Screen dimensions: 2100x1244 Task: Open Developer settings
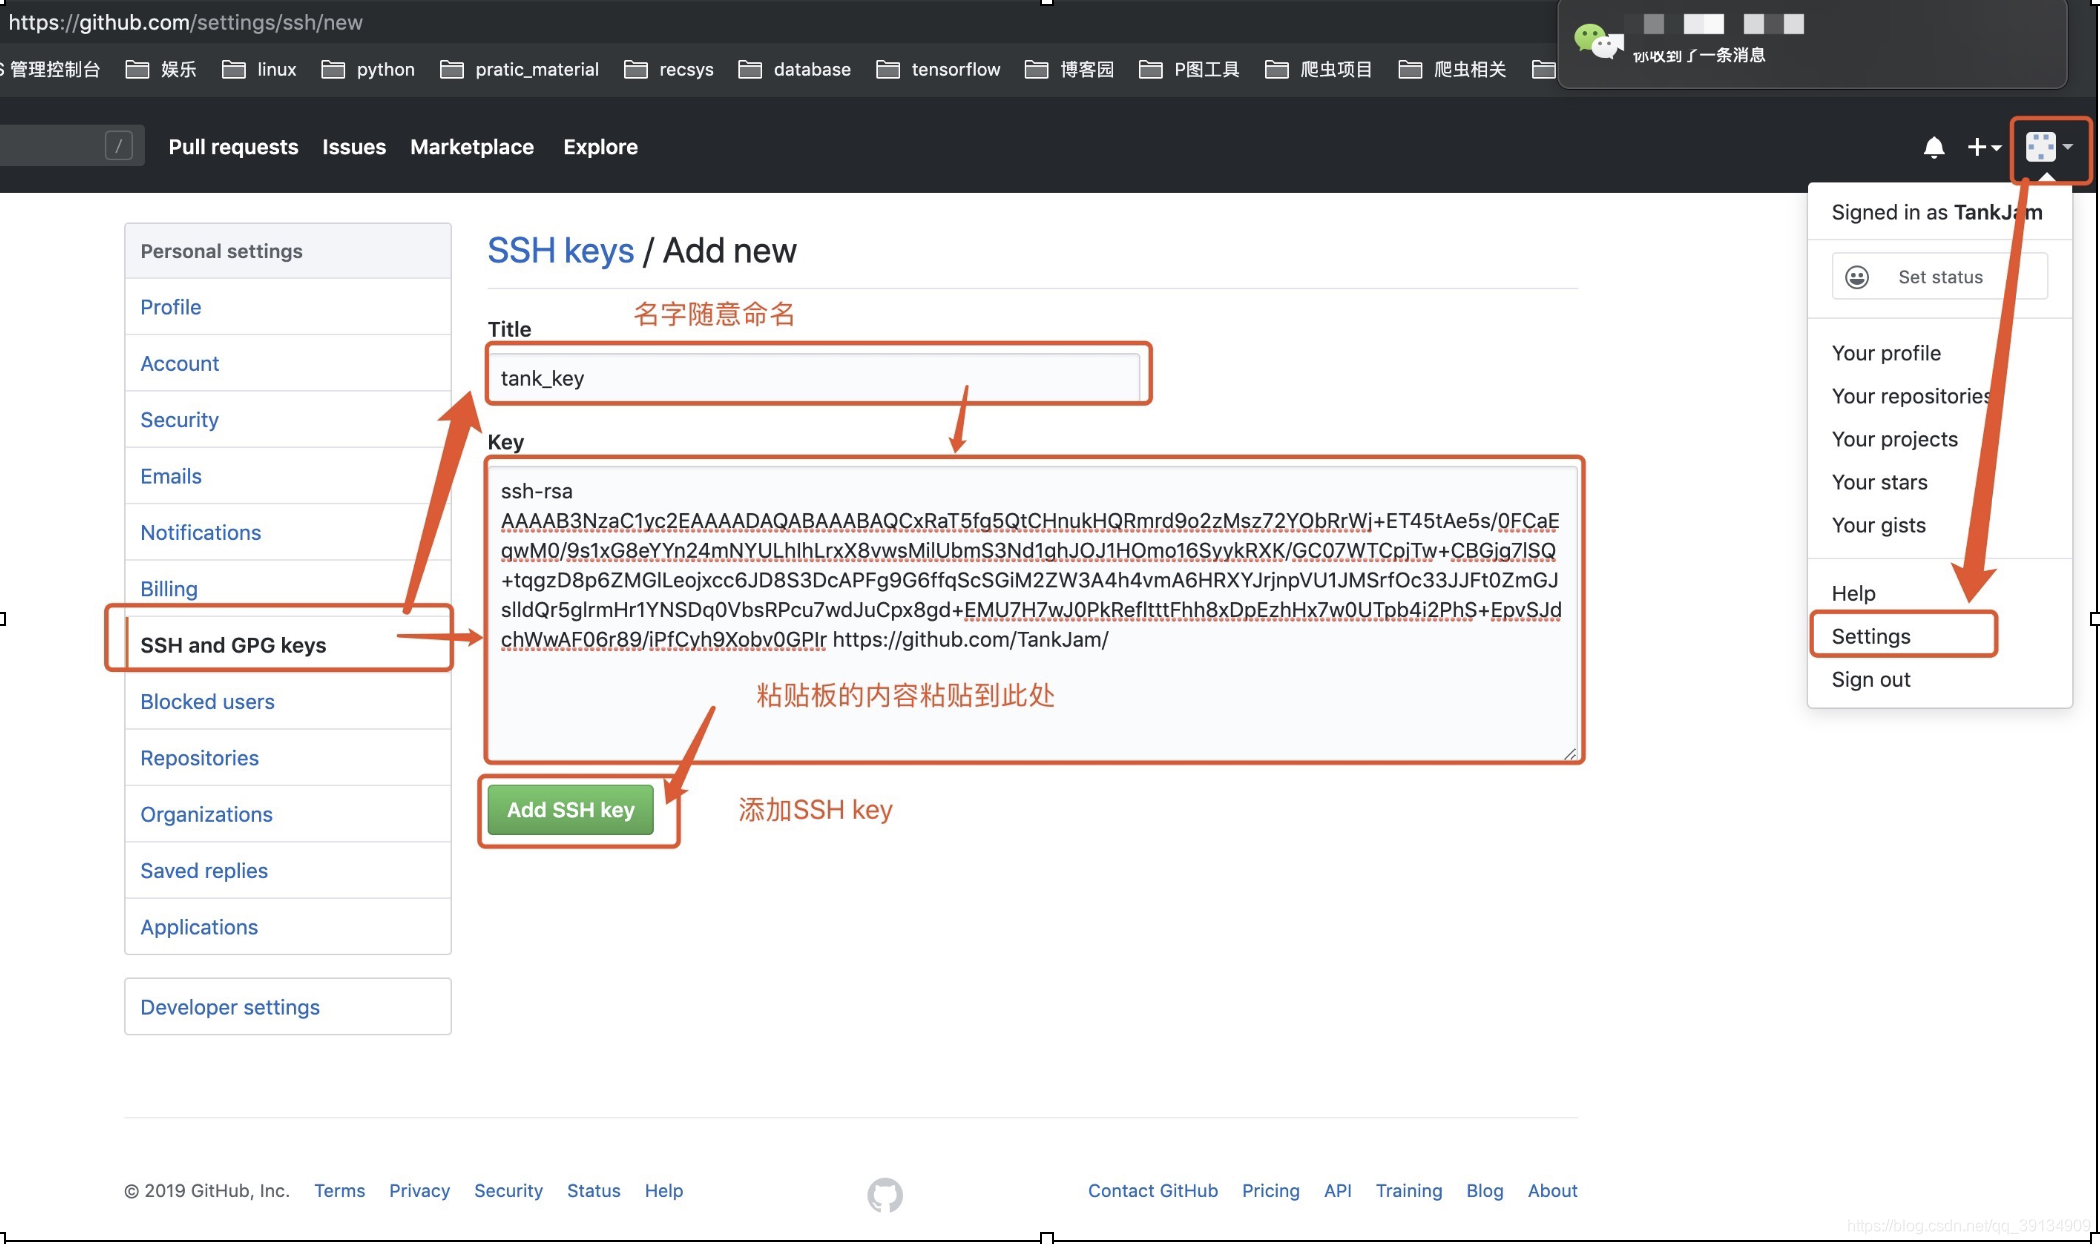click(288, 1007)
